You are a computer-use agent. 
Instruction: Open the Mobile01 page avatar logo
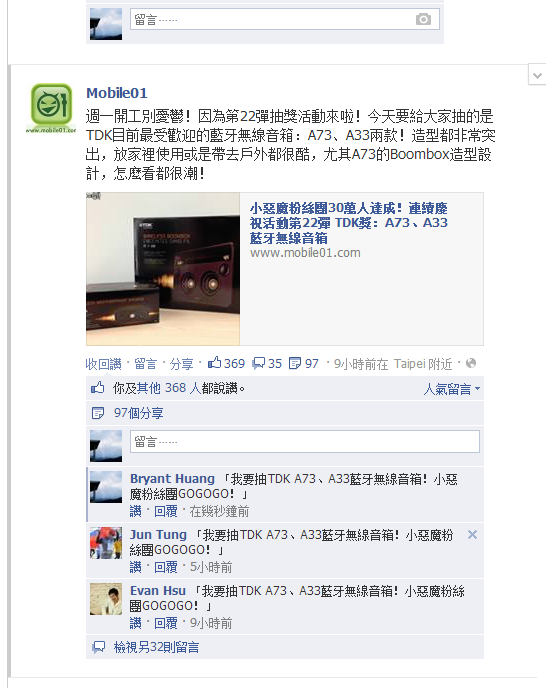click(51, 108)
